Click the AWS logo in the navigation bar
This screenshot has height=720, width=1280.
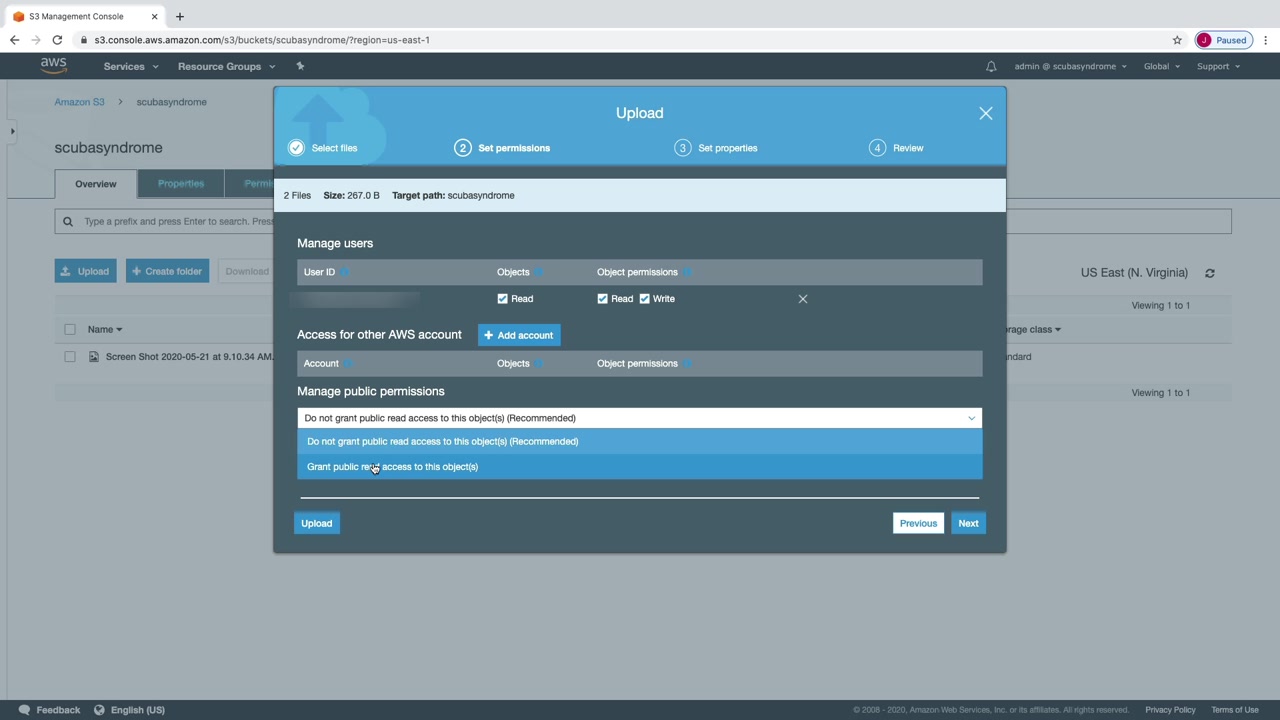point(53,66)
